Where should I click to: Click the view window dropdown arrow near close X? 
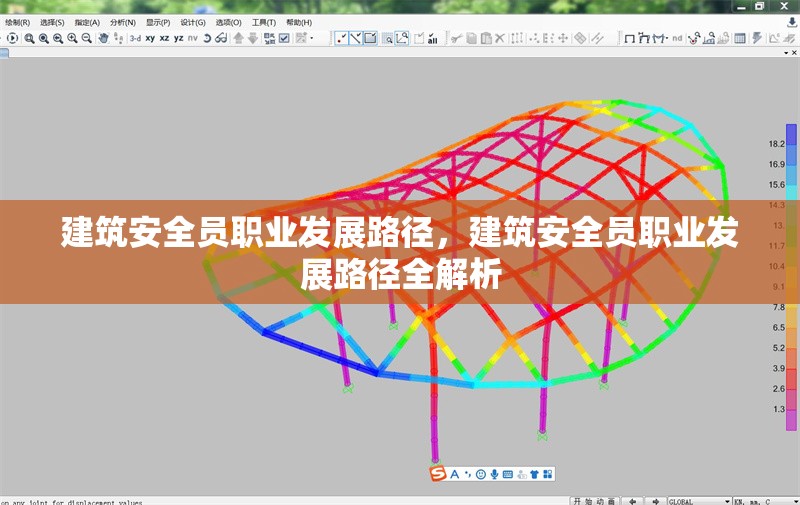click(x=786, y=53)
